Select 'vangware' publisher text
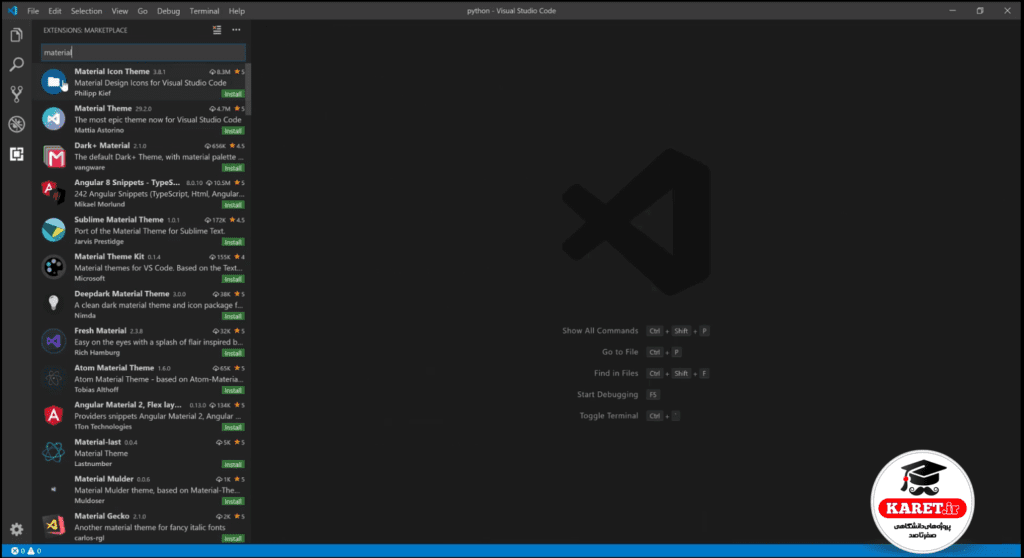 pos(89,167)
